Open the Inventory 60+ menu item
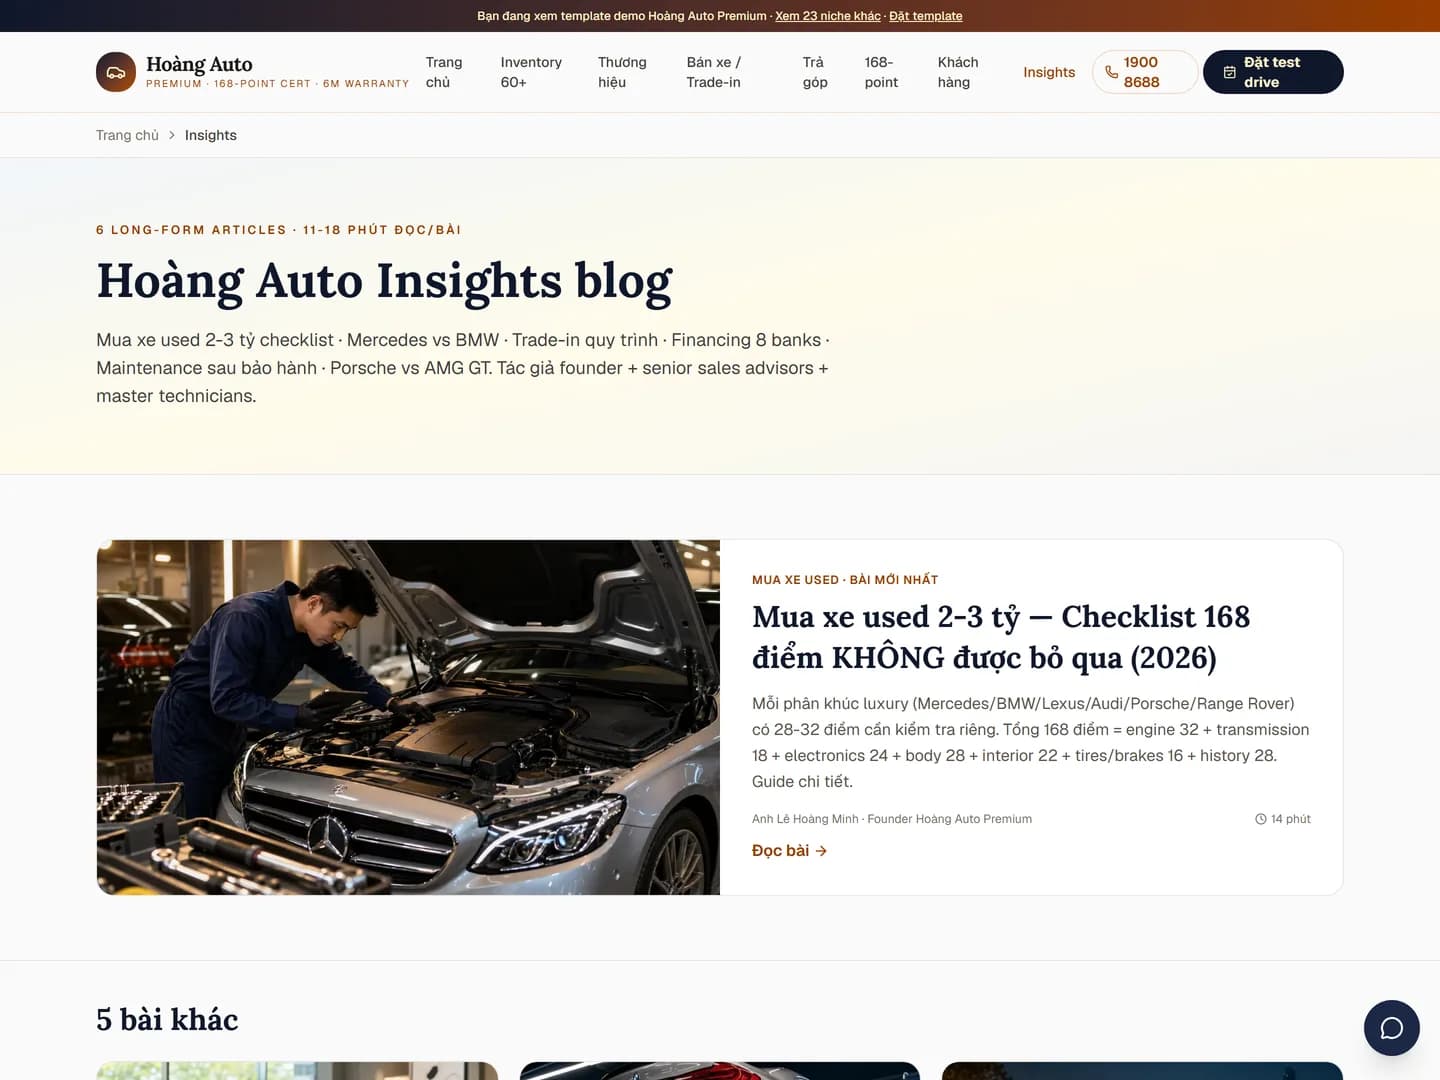The image size is (1440, 1080). (531, 72)
